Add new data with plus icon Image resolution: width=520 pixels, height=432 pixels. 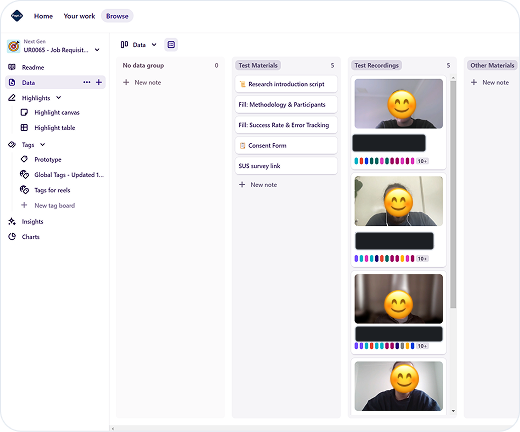pos(99,82)
